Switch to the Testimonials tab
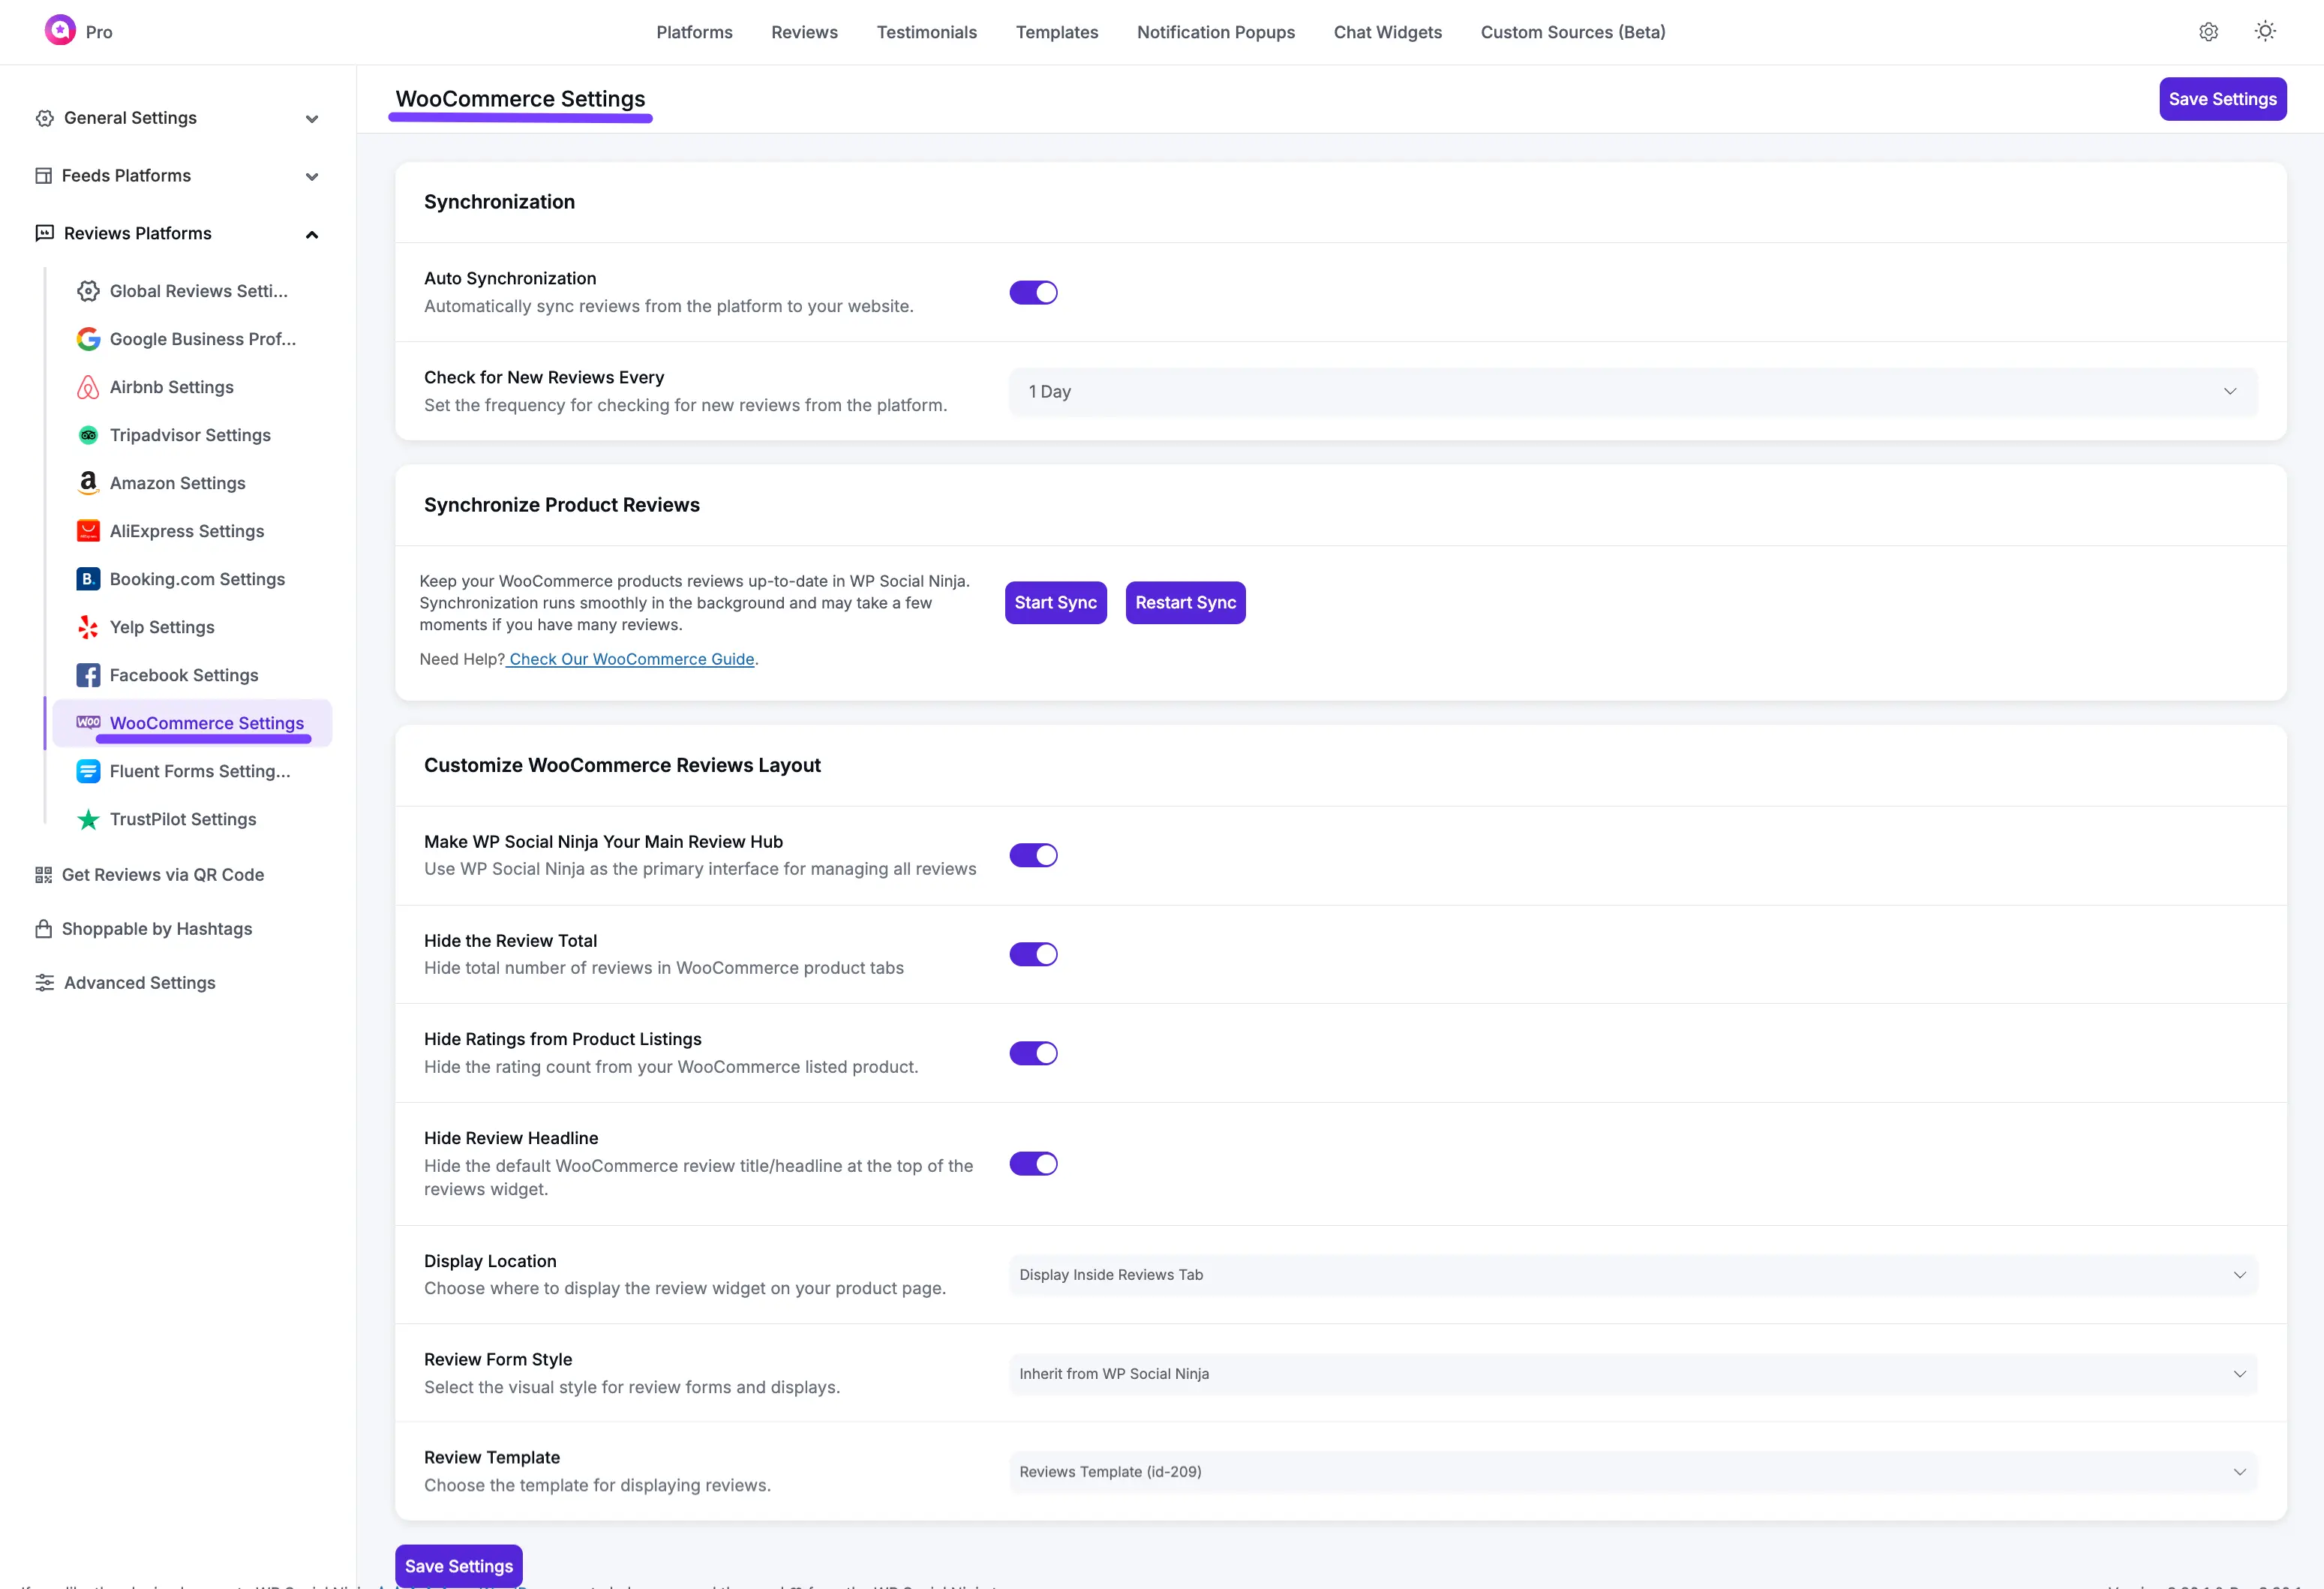The width and height of the screenshot is (2324, 1589). click(x=926, y=31)
